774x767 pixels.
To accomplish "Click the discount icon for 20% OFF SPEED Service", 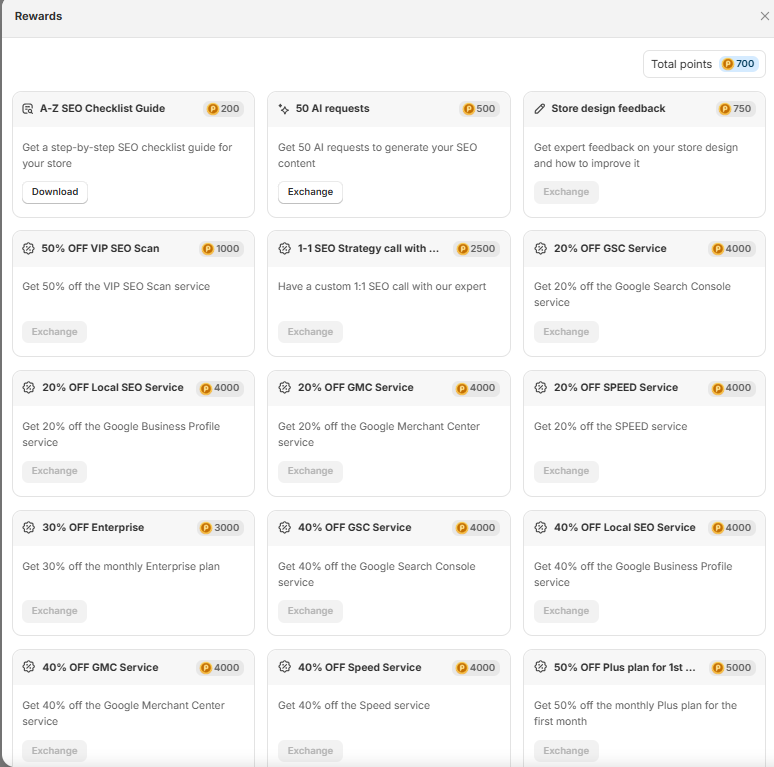I will tap(540, 387).
